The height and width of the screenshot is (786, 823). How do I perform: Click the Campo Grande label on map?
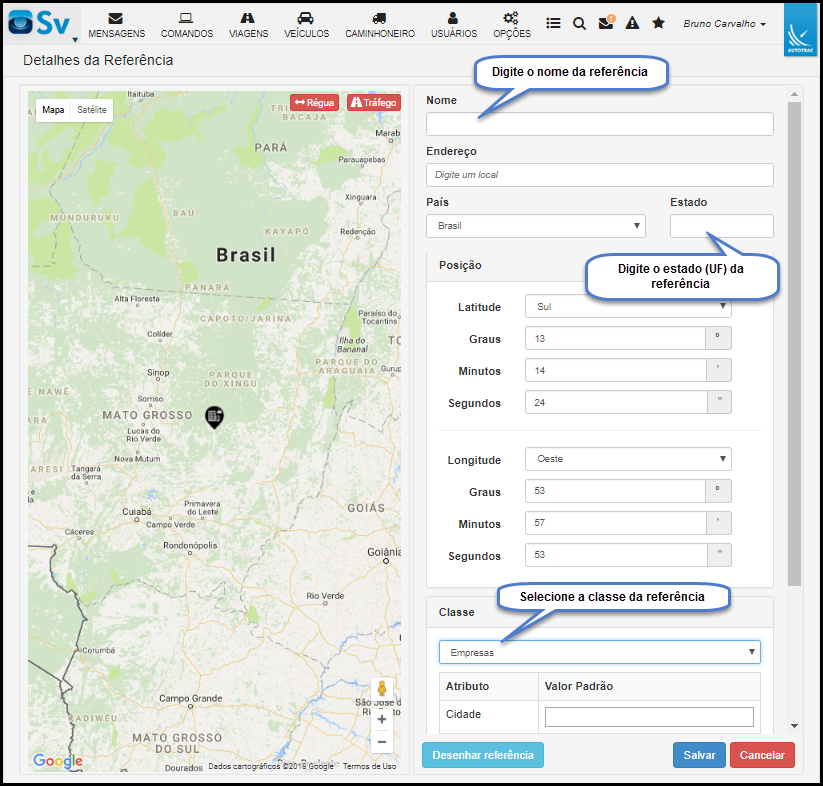click(x=191, y=698)
